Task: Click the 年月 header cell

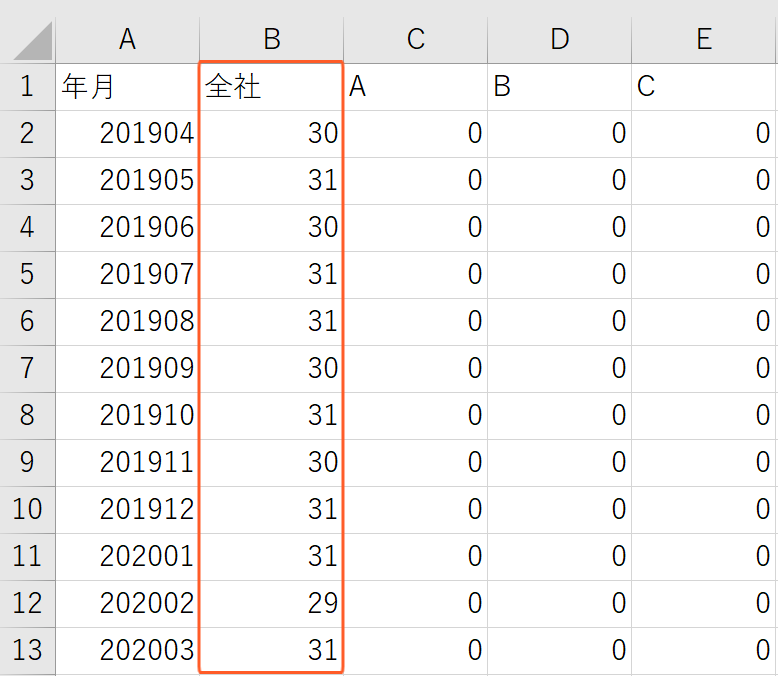Action: pos(128,87)
